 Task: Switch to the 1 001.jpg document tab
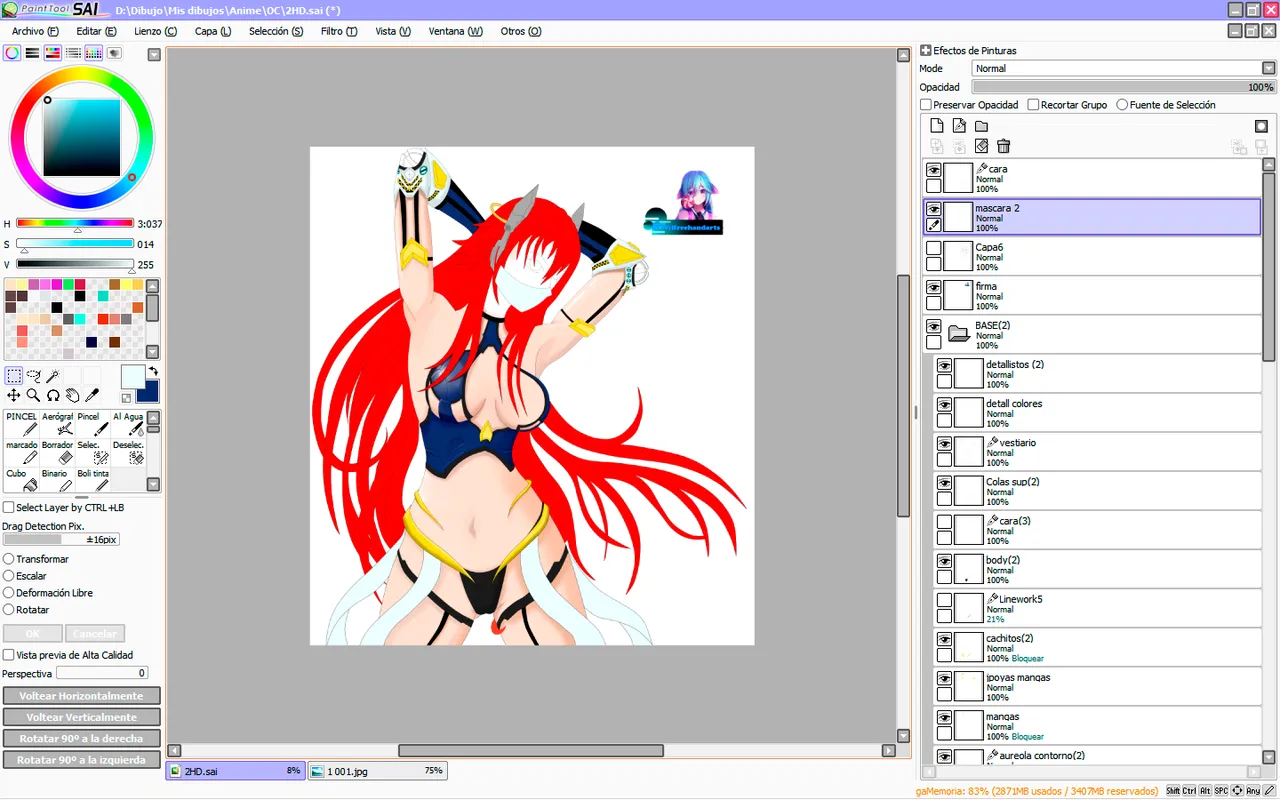pyautogui.click(x=377, y=771)
